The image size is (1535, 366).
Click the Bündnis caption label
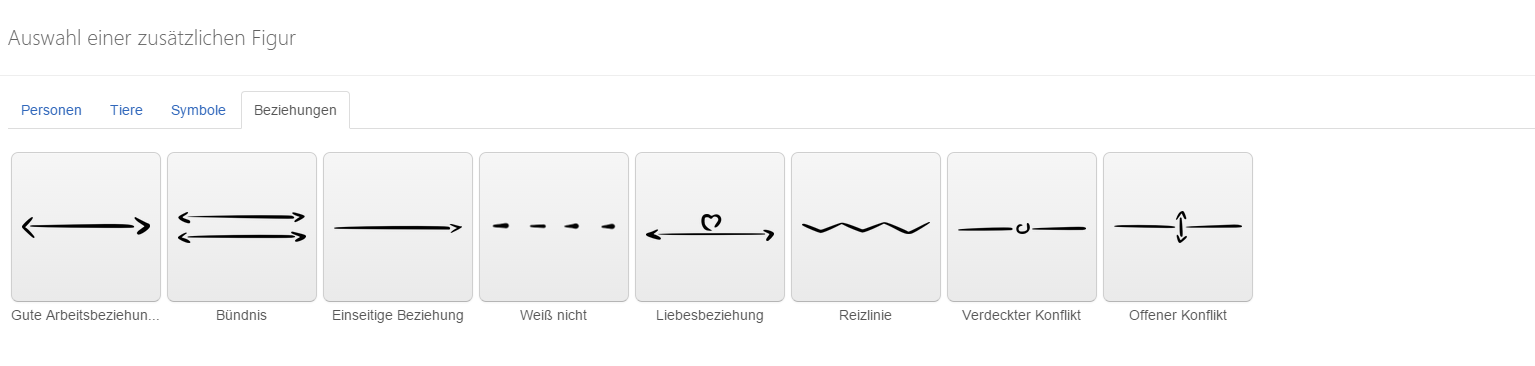click(242, 315)
